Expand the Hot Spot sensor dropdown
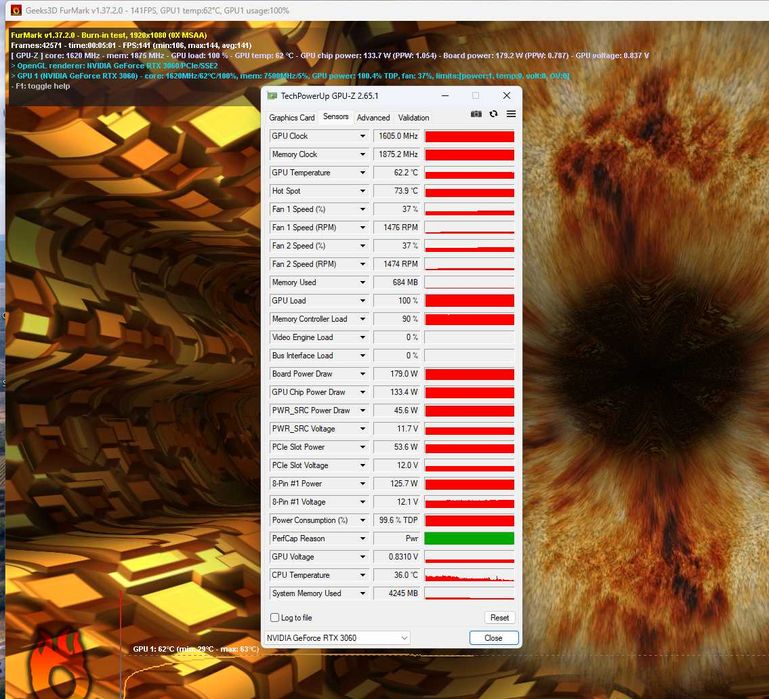Viewport: 769px width, 699px height. pyautogui.click(x=362, y=191)
